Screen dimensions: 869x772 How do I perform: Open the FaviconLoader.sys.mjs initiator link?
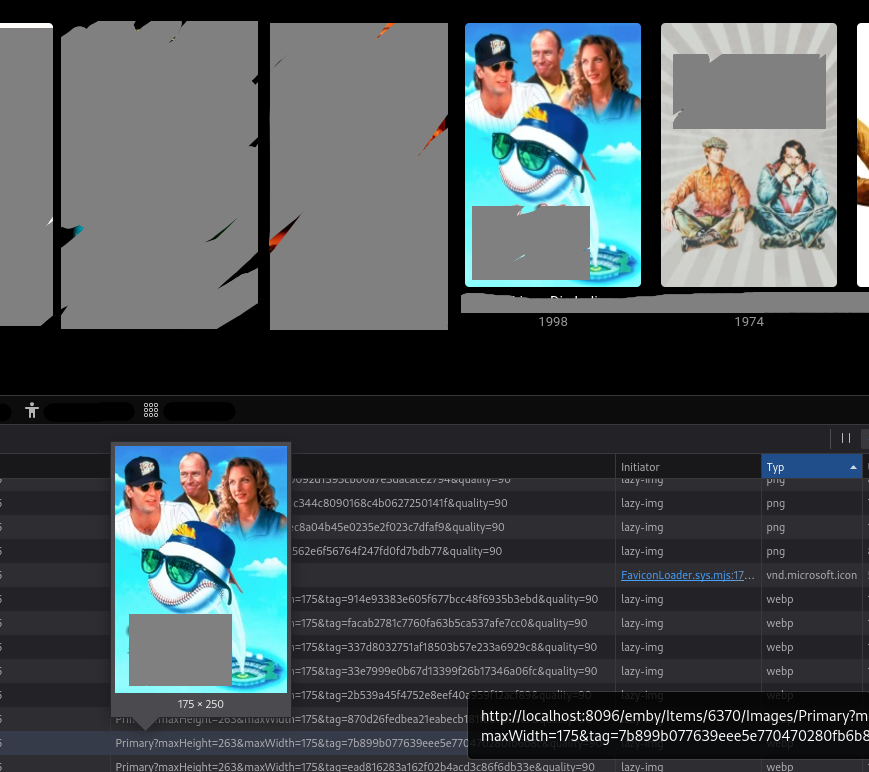(x=687, y=575)
